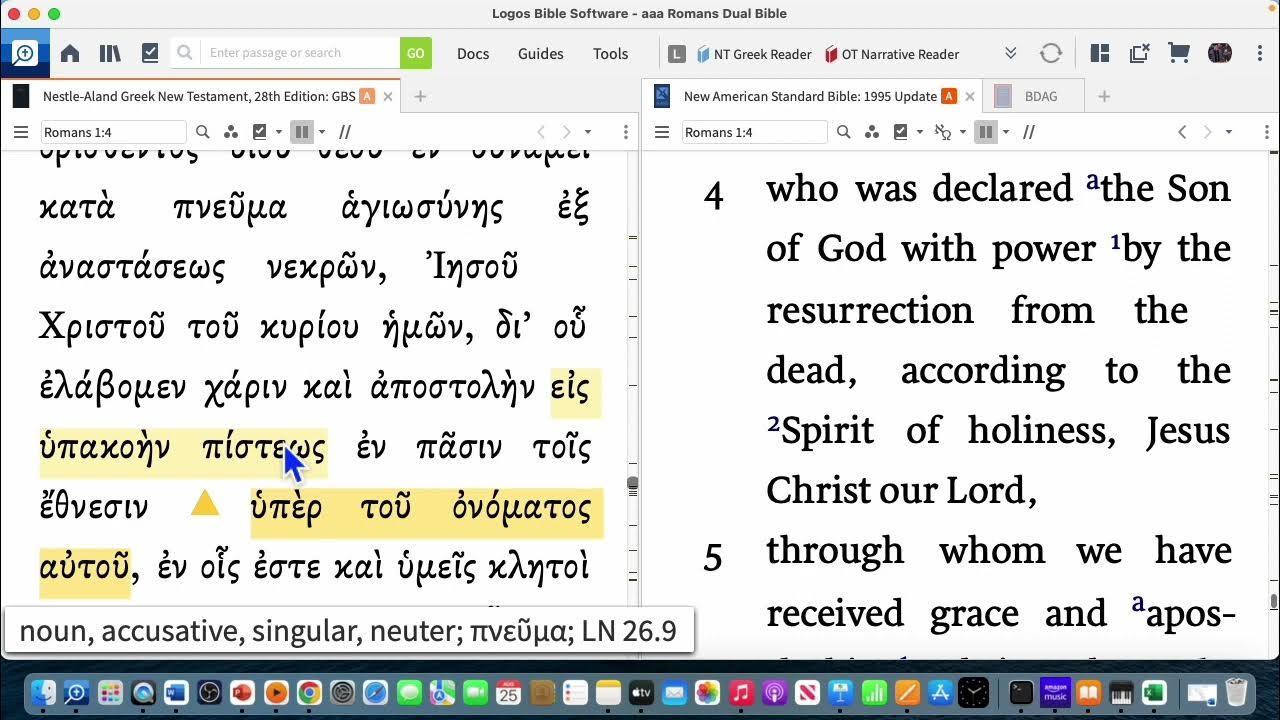Close the Nestle-Aland tab

click(x=388, y=97)
